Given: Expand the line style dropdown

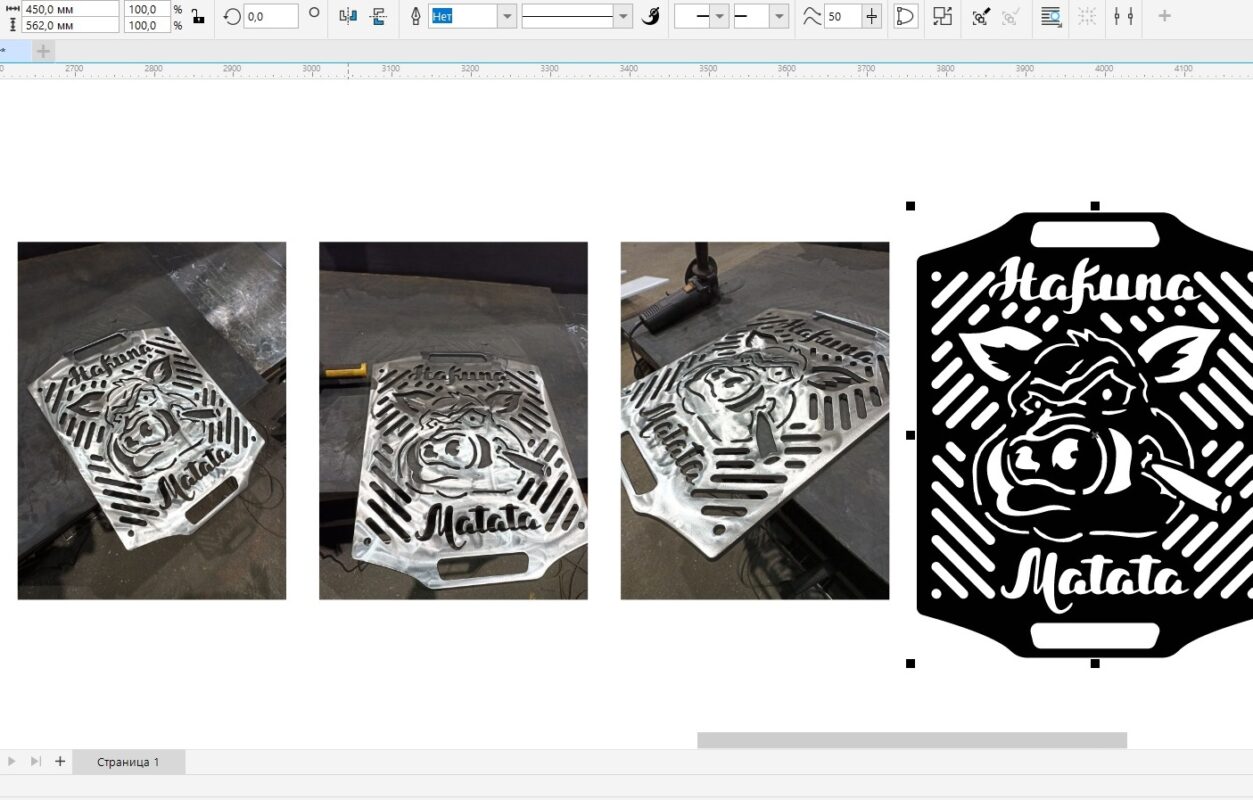Looking at the screenshot, I should [622, 16].
